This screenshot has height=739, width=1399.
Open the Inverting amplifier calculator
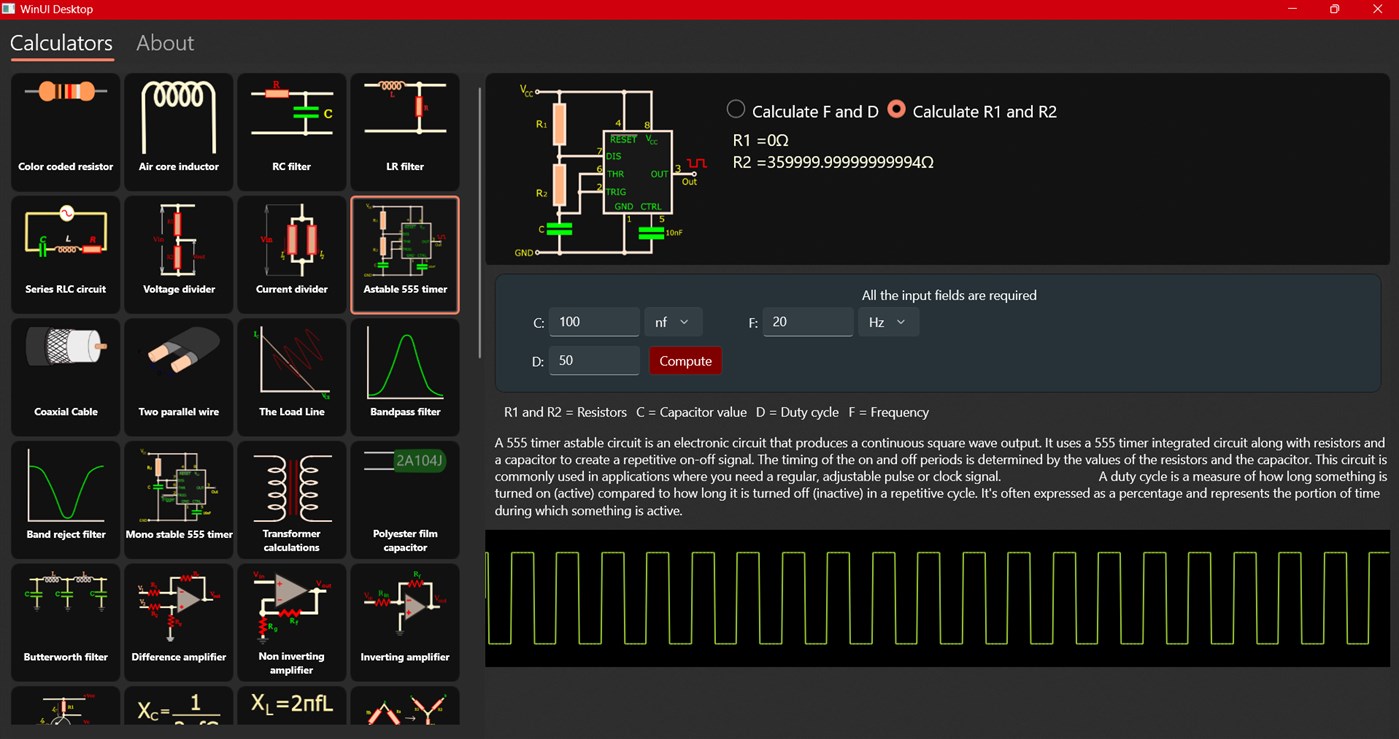tap(404, 621)
